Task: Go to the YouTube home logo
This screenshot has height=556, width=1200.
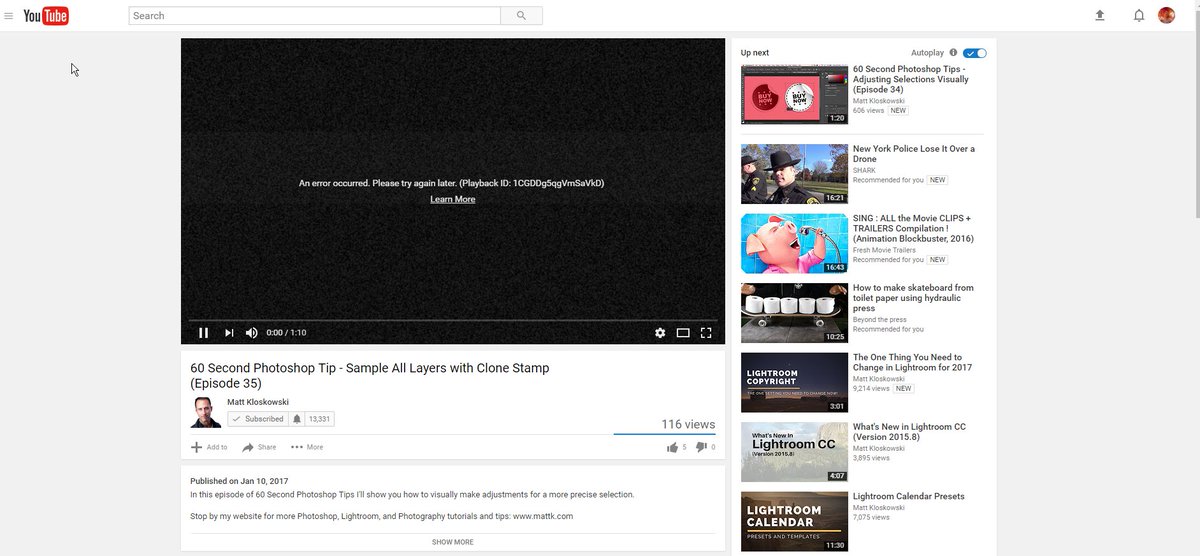Action: click(x=46, y=15)
